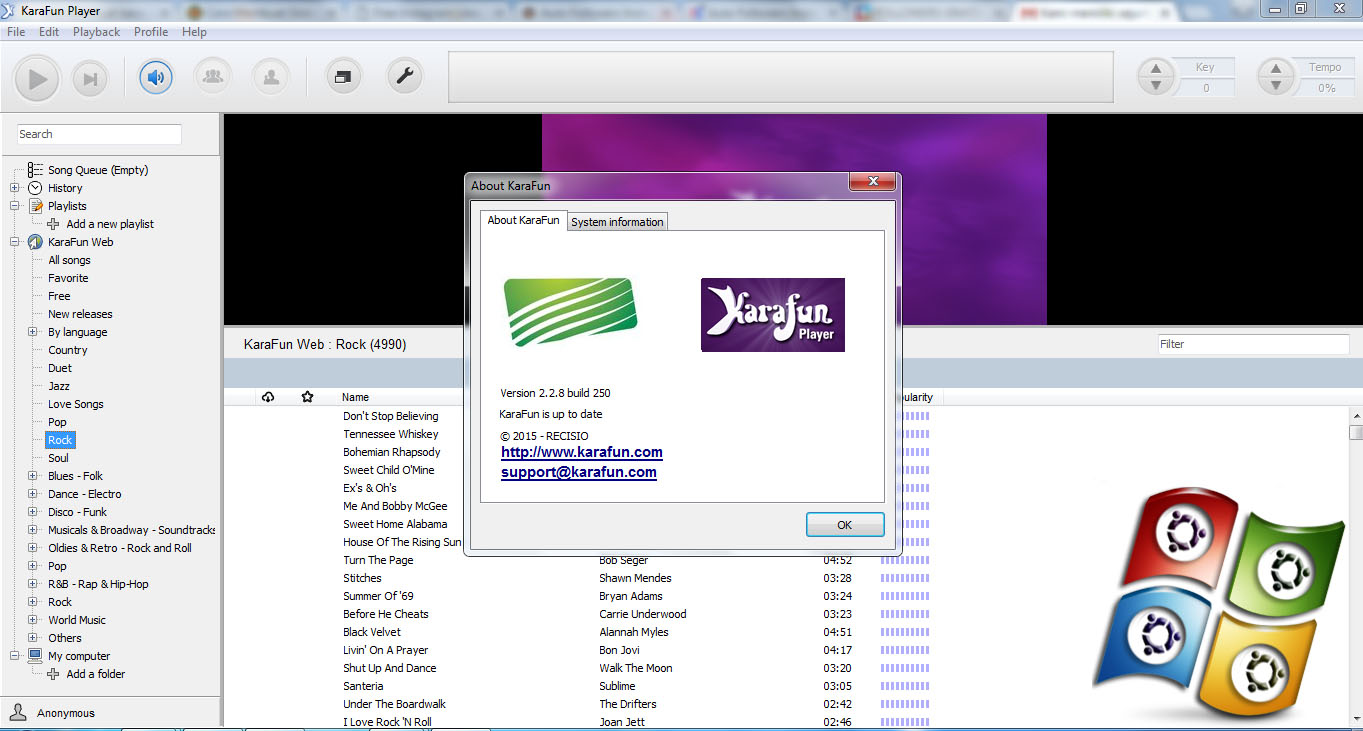Sort by the Name column header

355,397
